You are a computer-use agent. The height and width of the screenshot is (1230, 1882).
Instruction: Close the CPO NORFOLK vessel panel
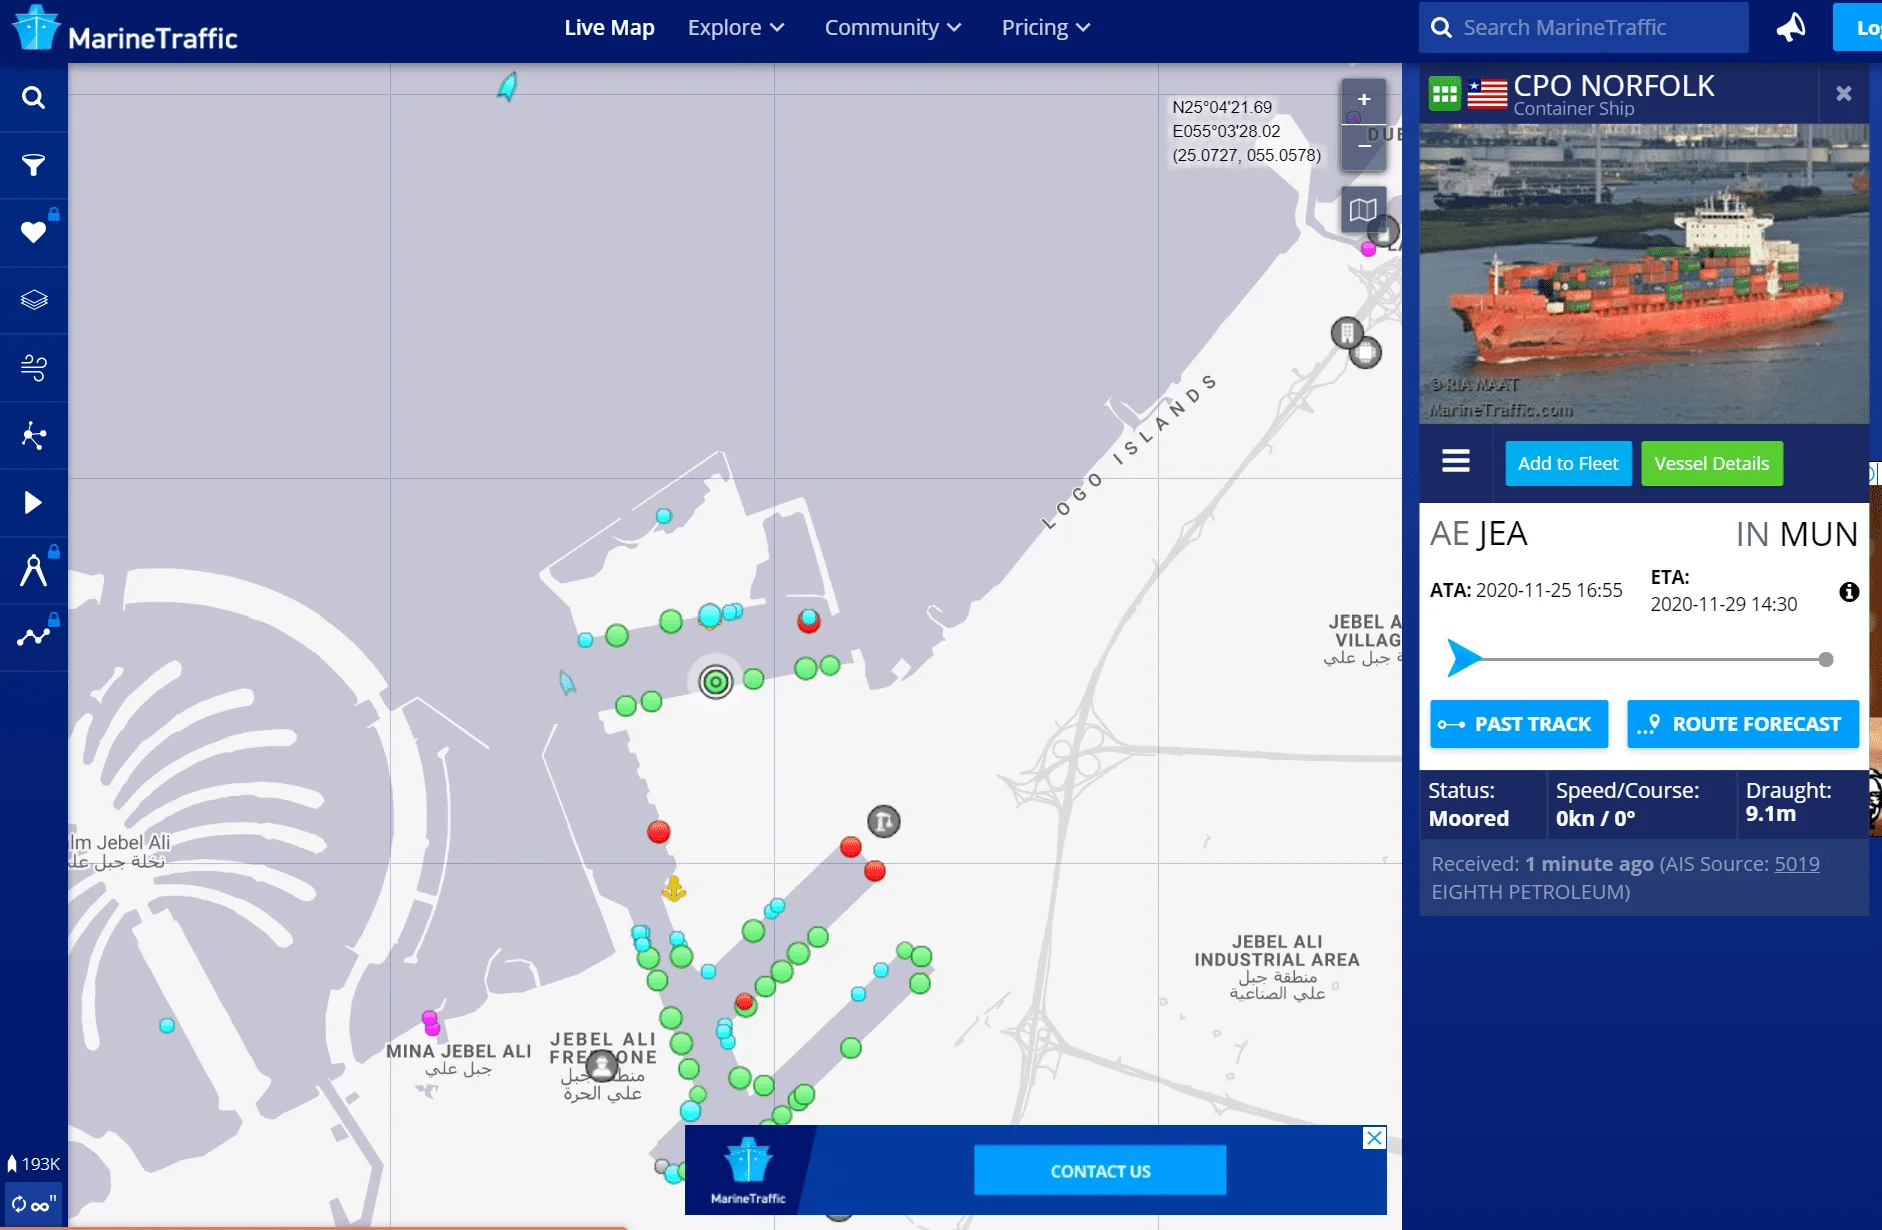click(x=1844, y=93)
